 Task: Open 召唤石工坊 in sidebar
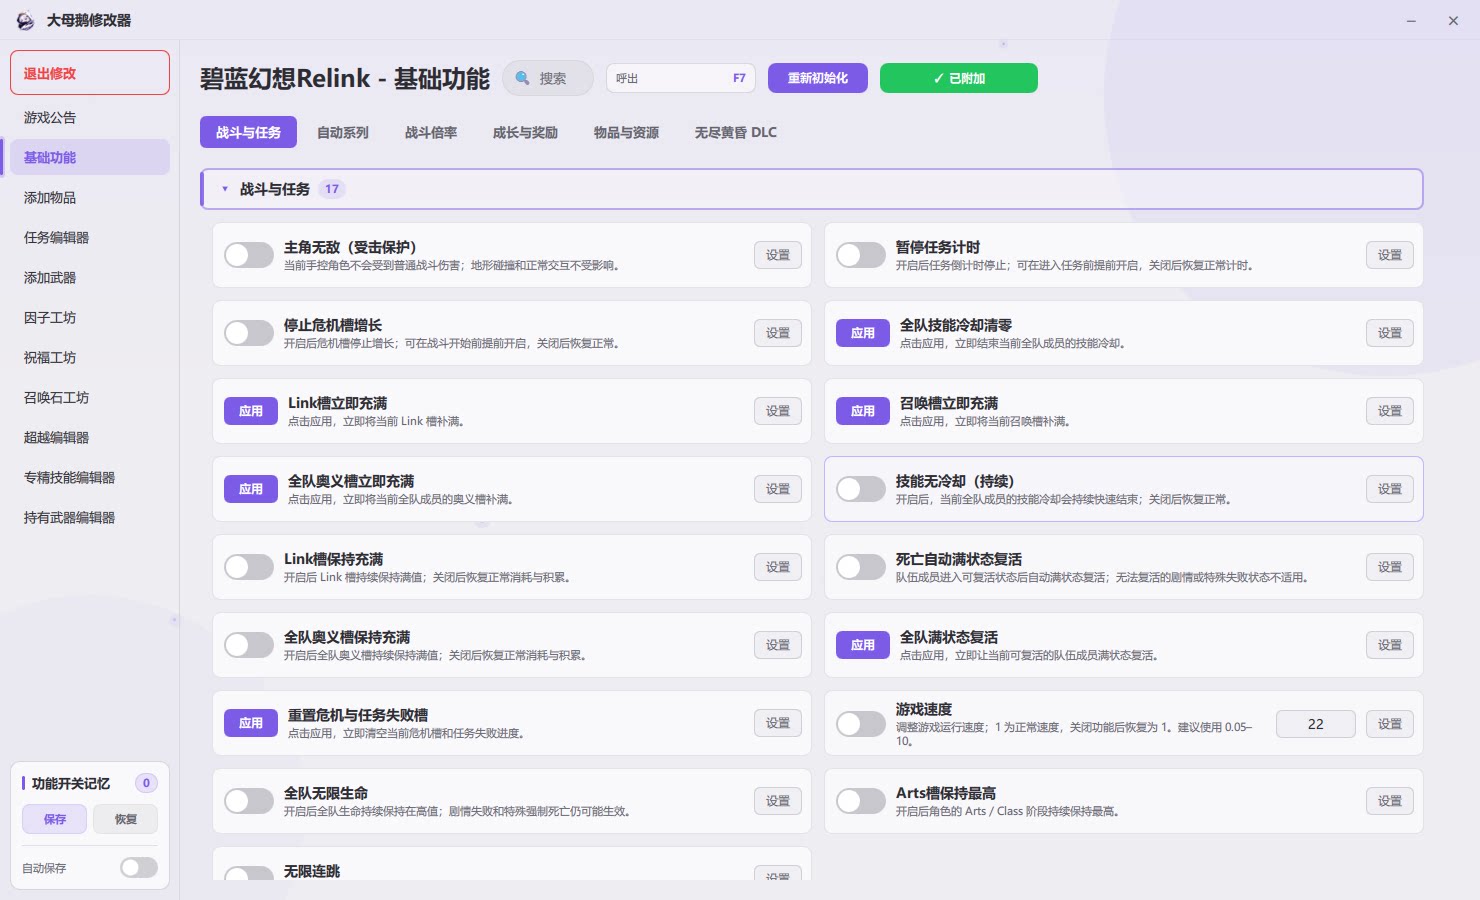(x=90, y=397)
